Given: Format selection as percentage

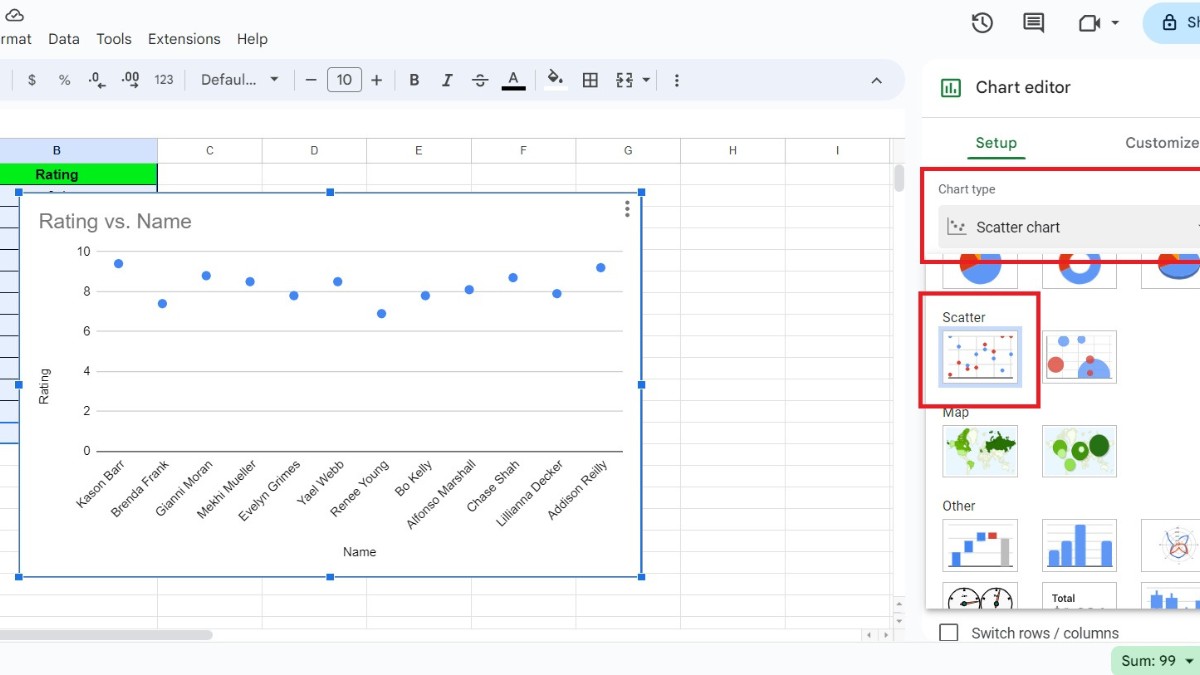Looking at the screenshot, I should [x=63, y=79].
